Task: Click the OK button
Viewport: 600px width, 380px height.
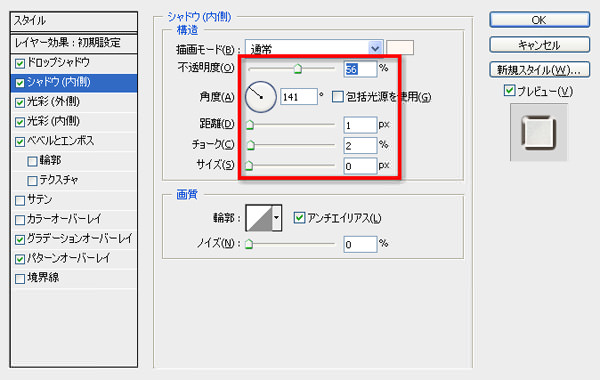Action: pyautogui.click(x=540, y=20)
